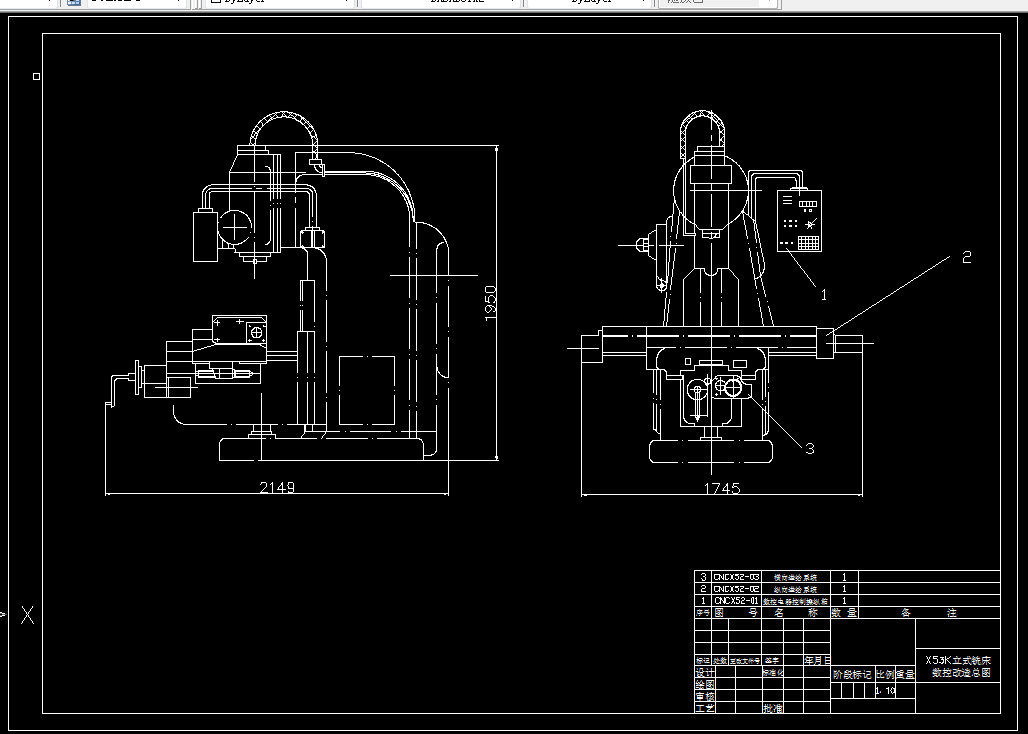
Task: Click callout number 1 beside the control box
Action: click(824, 295)
